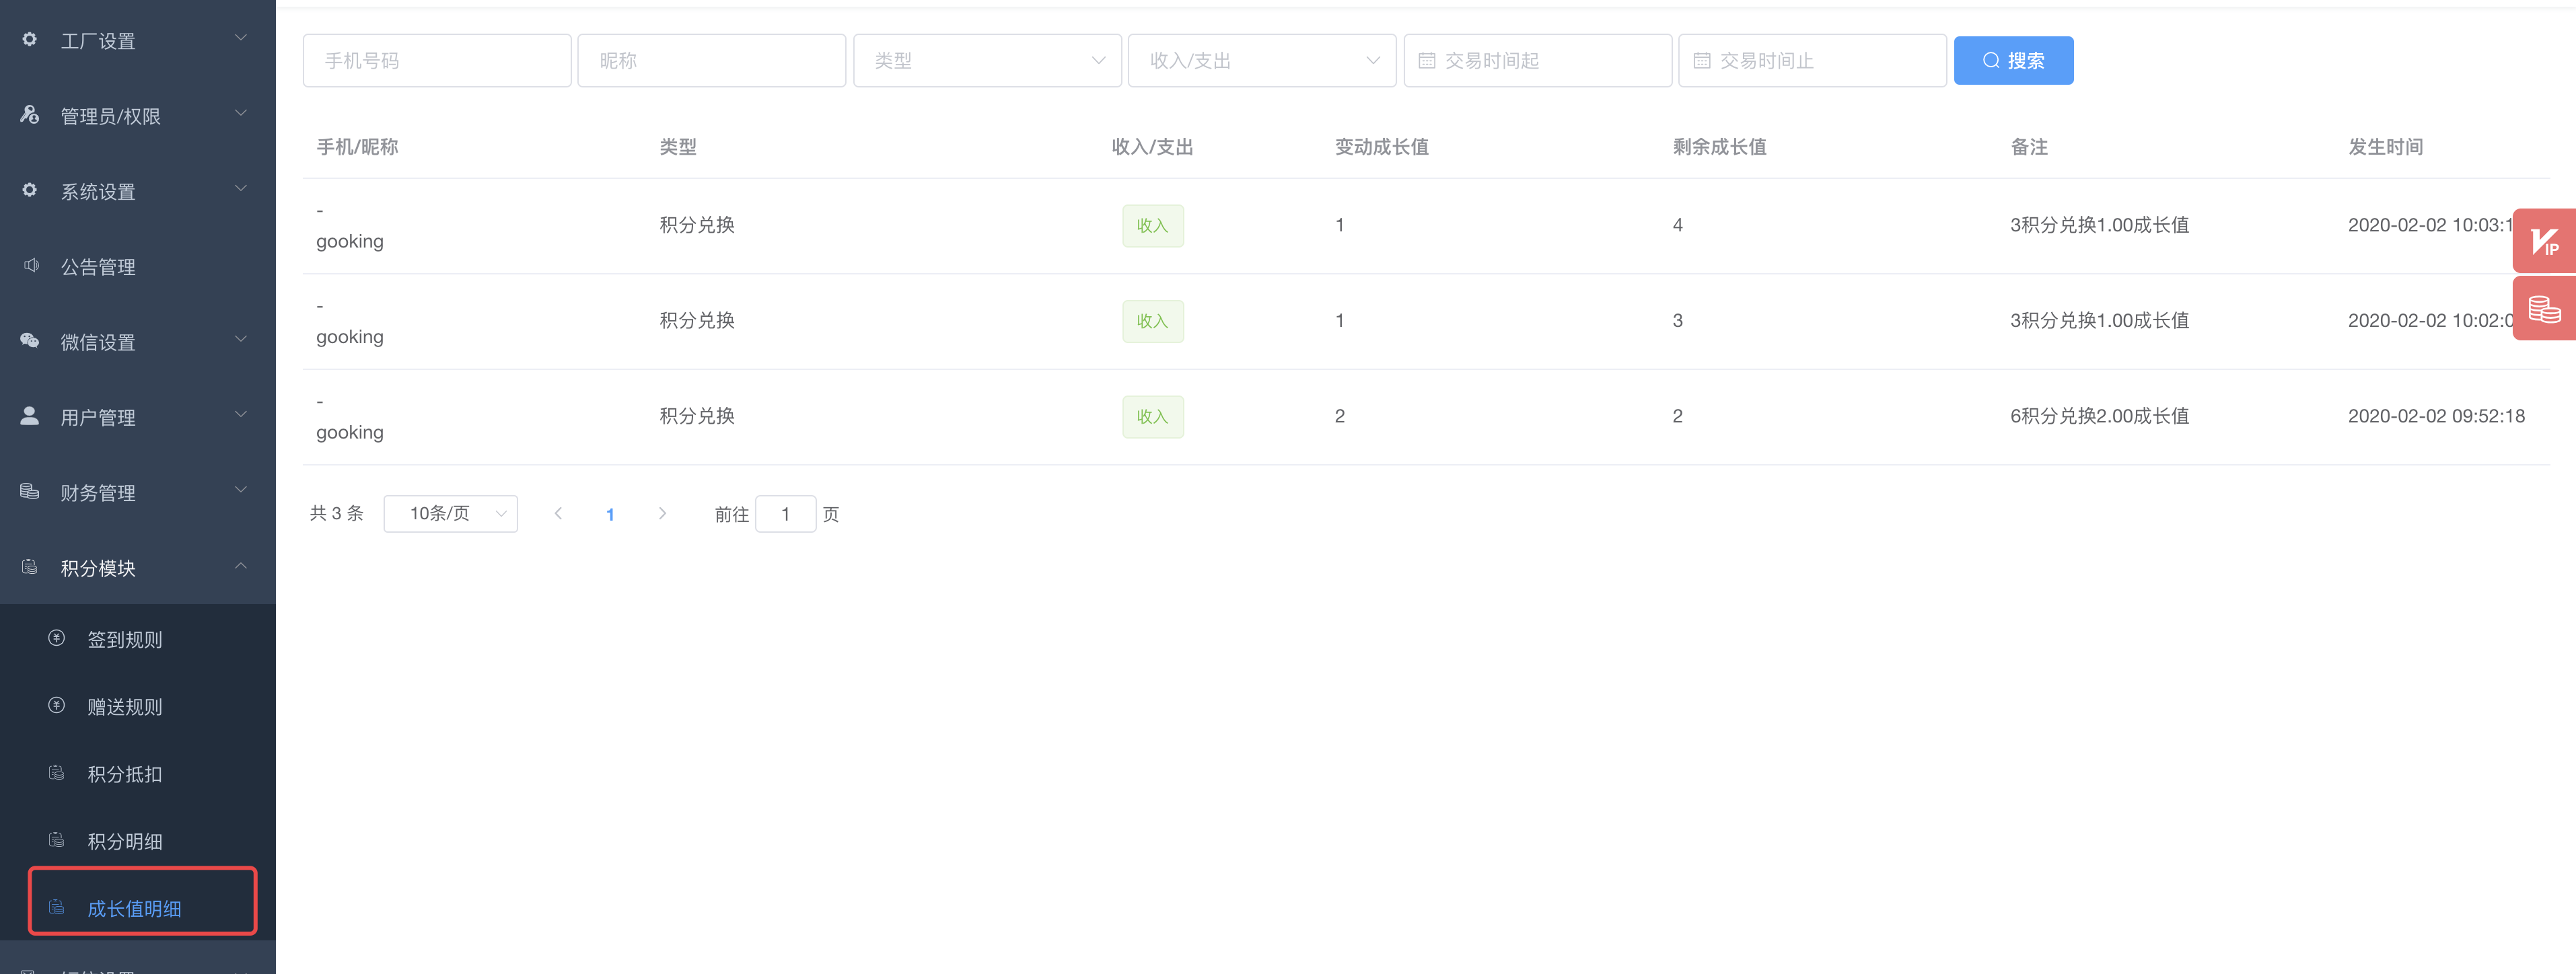Open the 积分明细 submenu item

click(x=125, y=841)
